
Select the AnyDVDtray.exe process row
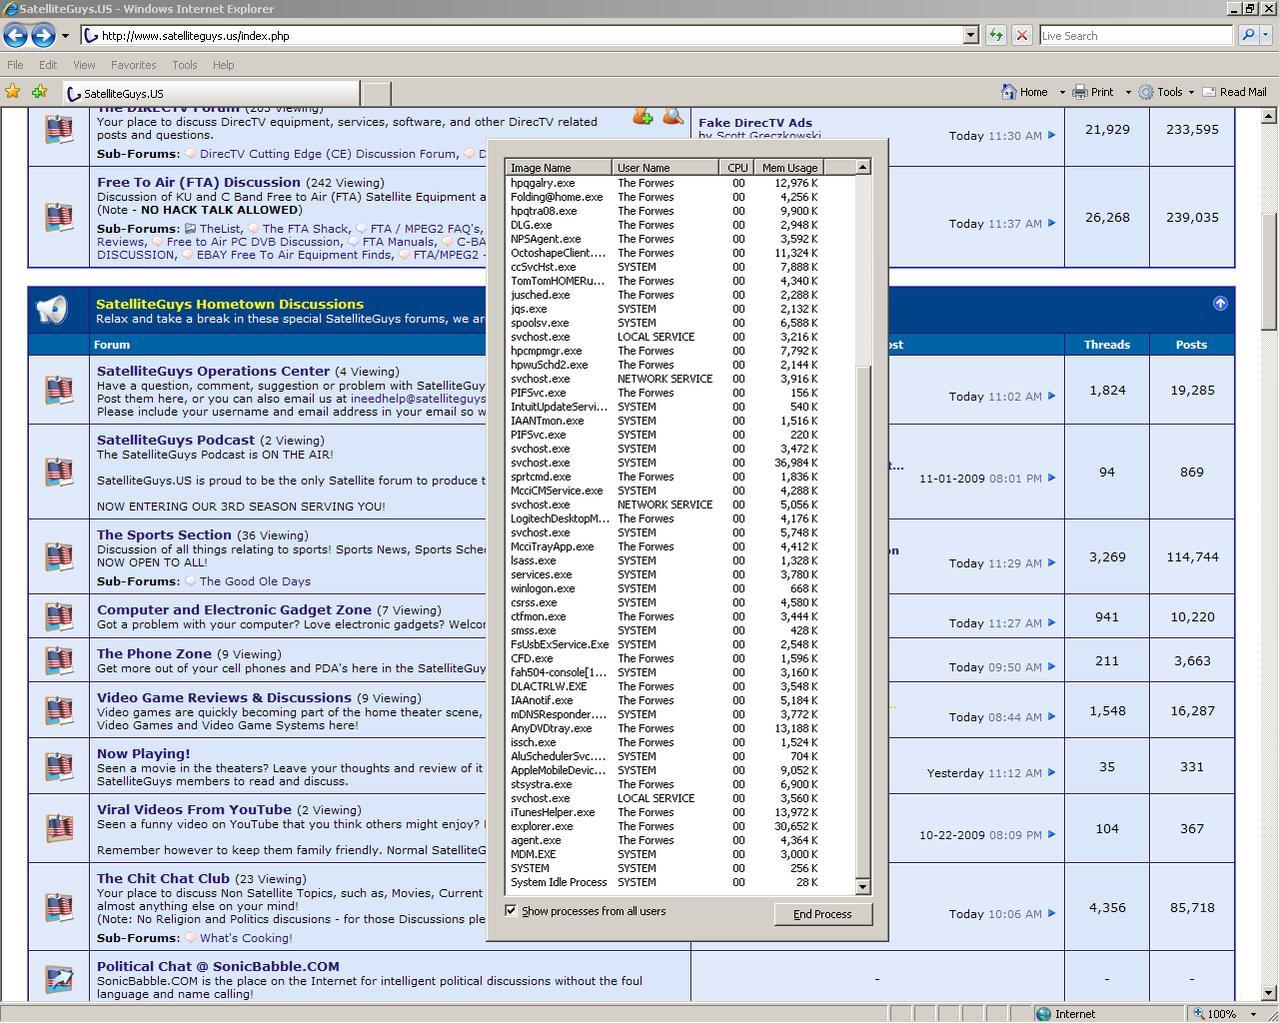pyautogui.click(x=680, y=728)
